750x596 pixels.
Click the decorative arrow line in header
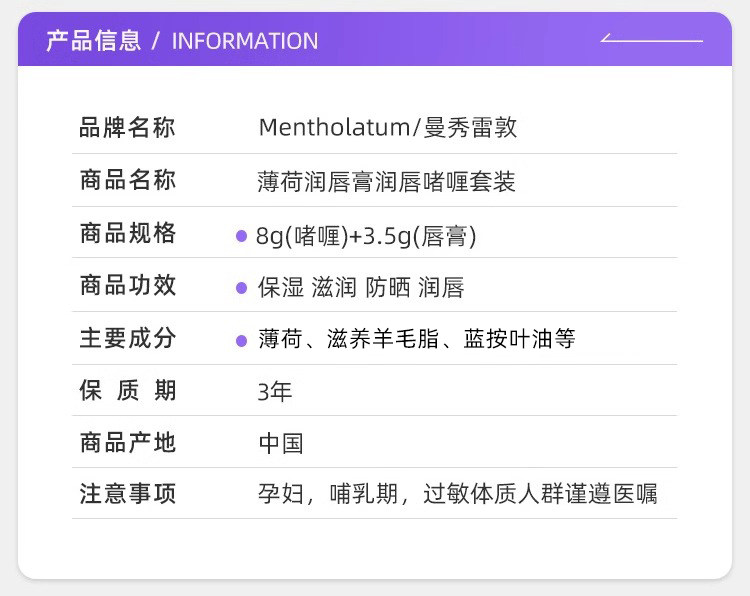pos(651,41)
